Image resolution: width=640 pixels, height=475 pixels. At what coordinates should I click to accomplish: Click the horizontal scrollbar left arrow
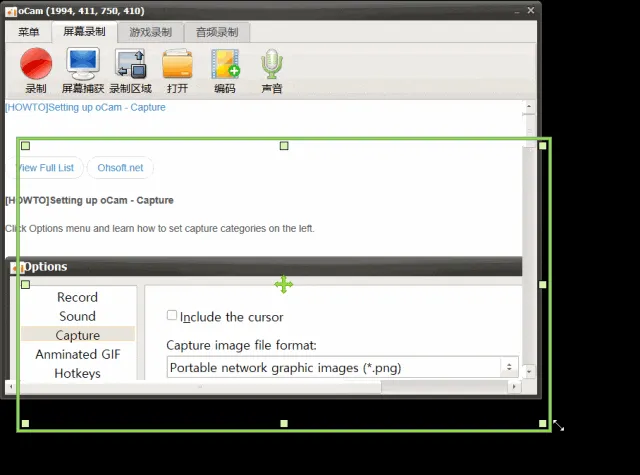11,386
